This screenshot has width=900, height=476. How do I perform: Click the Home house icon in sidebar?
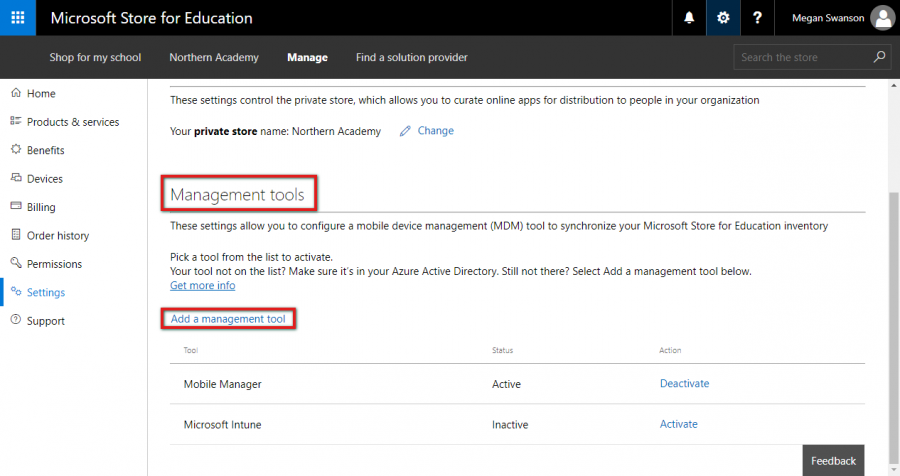click(16, 92)
